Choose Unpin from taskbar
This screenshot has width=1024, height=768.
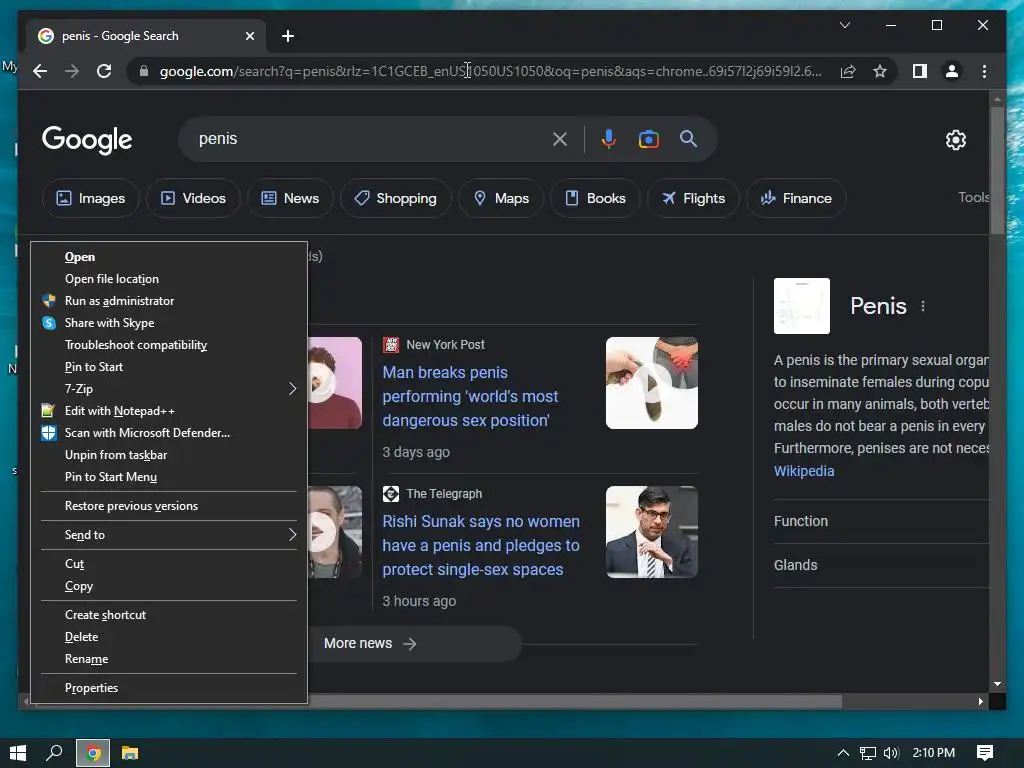click(x=168, y=455)
